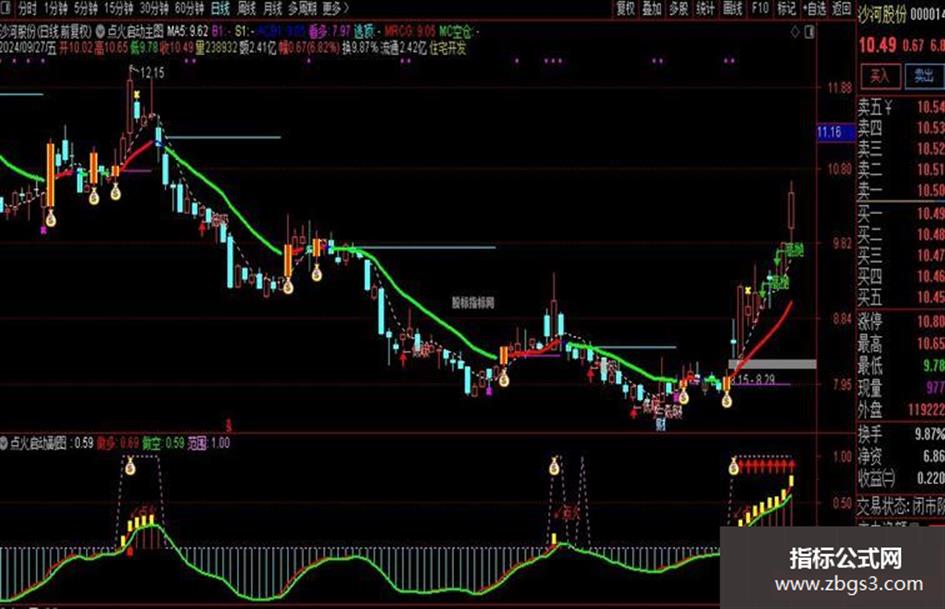
Task: Click diamond icon at chart top-right
Action: coord(795,32)
